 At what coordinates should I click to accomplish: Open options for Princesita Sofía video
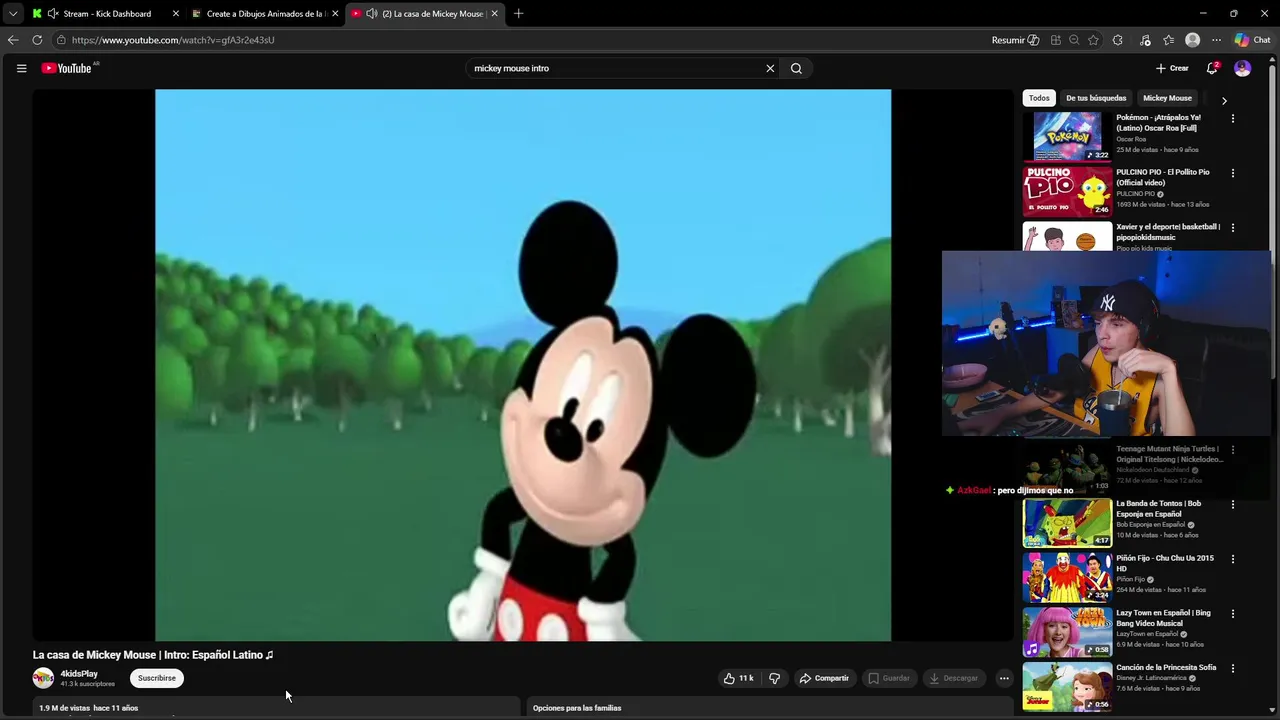[x=1232, y=668]
